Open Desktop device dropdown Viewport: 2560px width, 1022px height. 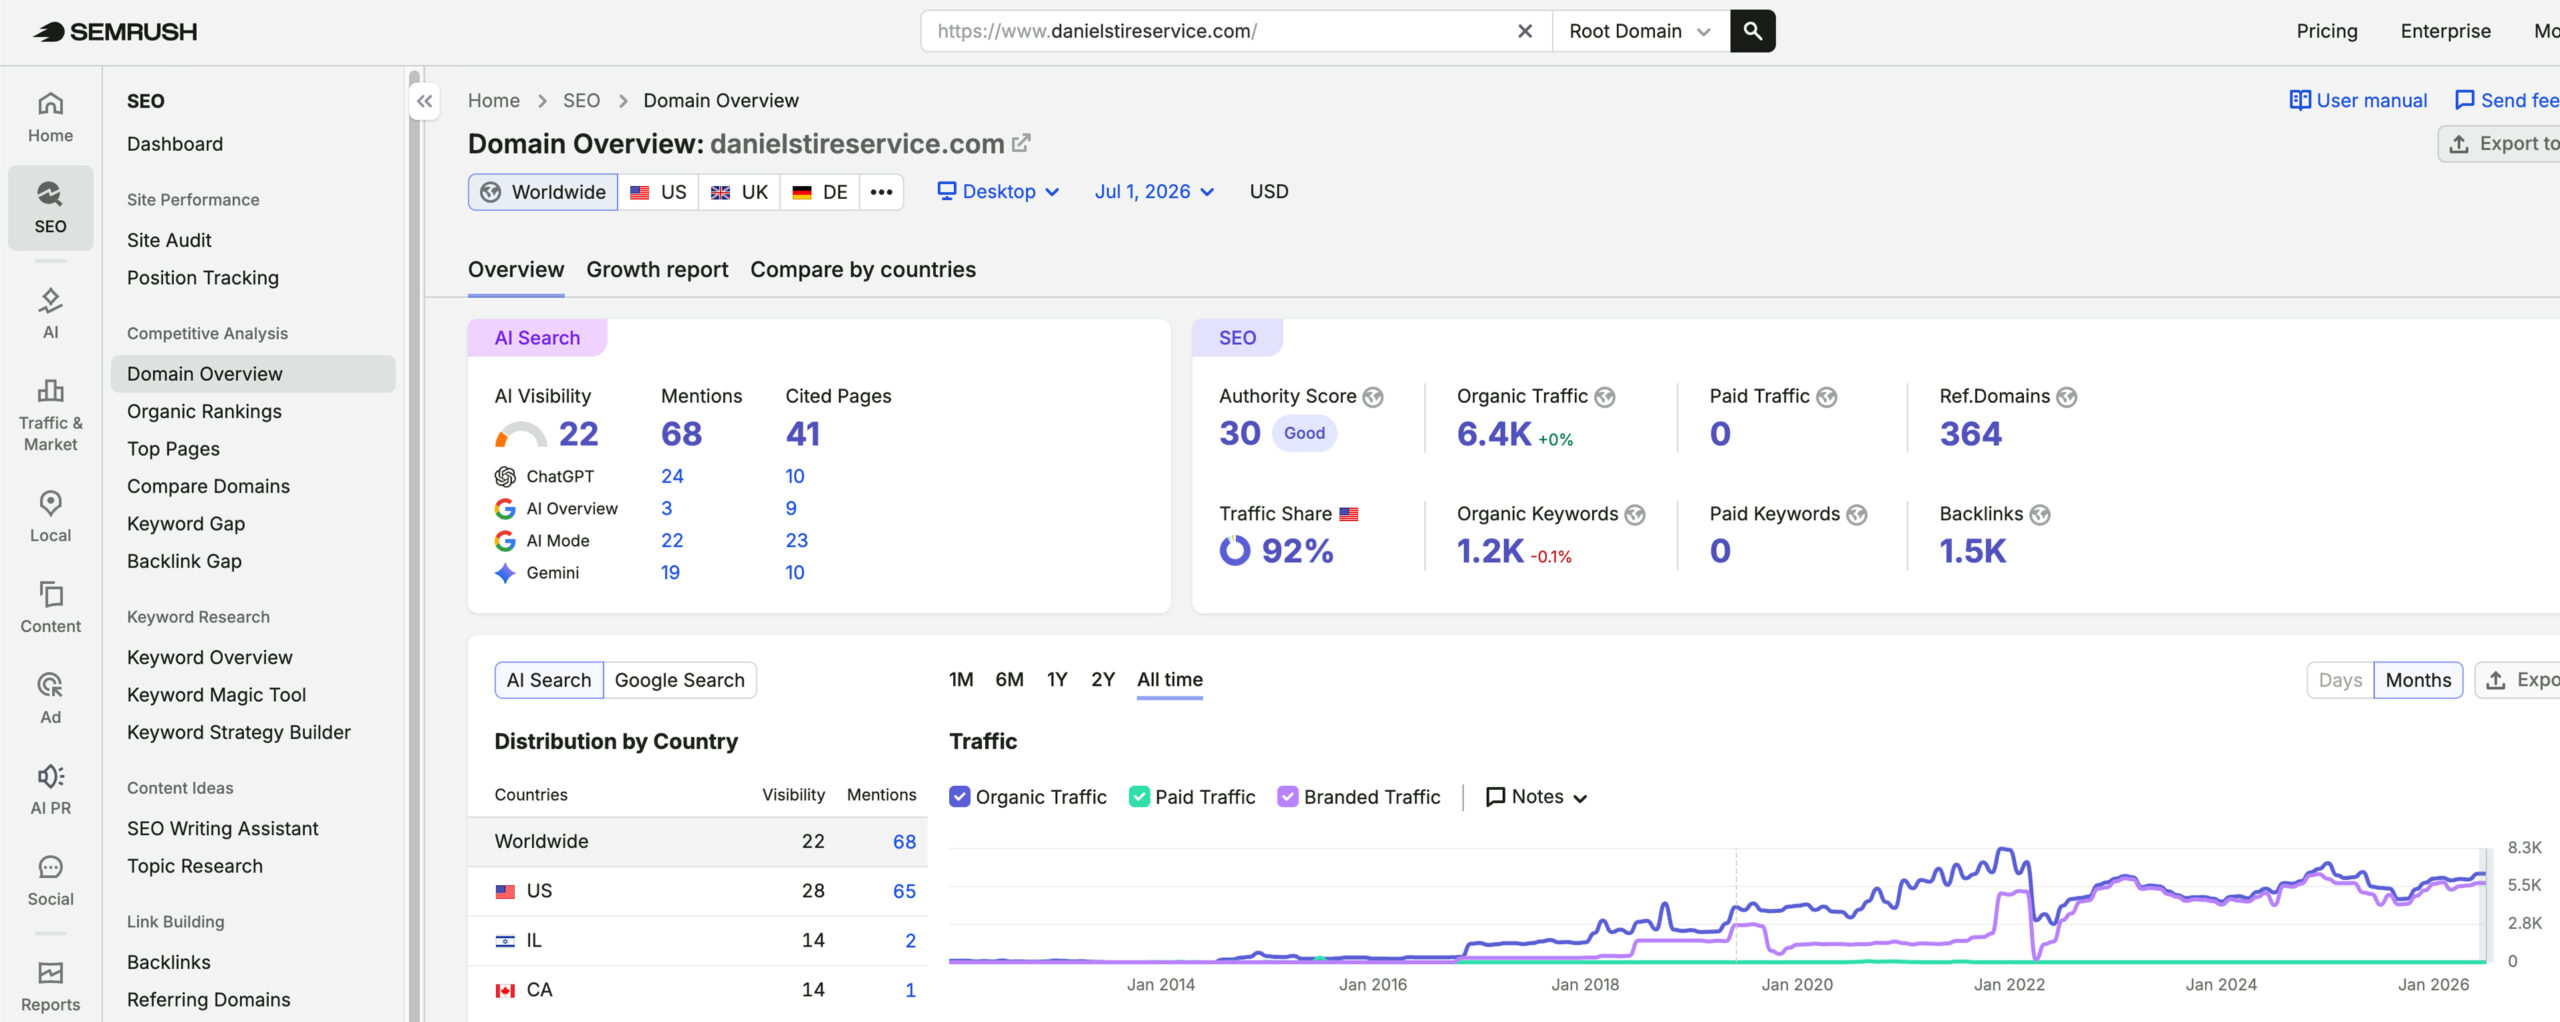click(x=998, y=191)
